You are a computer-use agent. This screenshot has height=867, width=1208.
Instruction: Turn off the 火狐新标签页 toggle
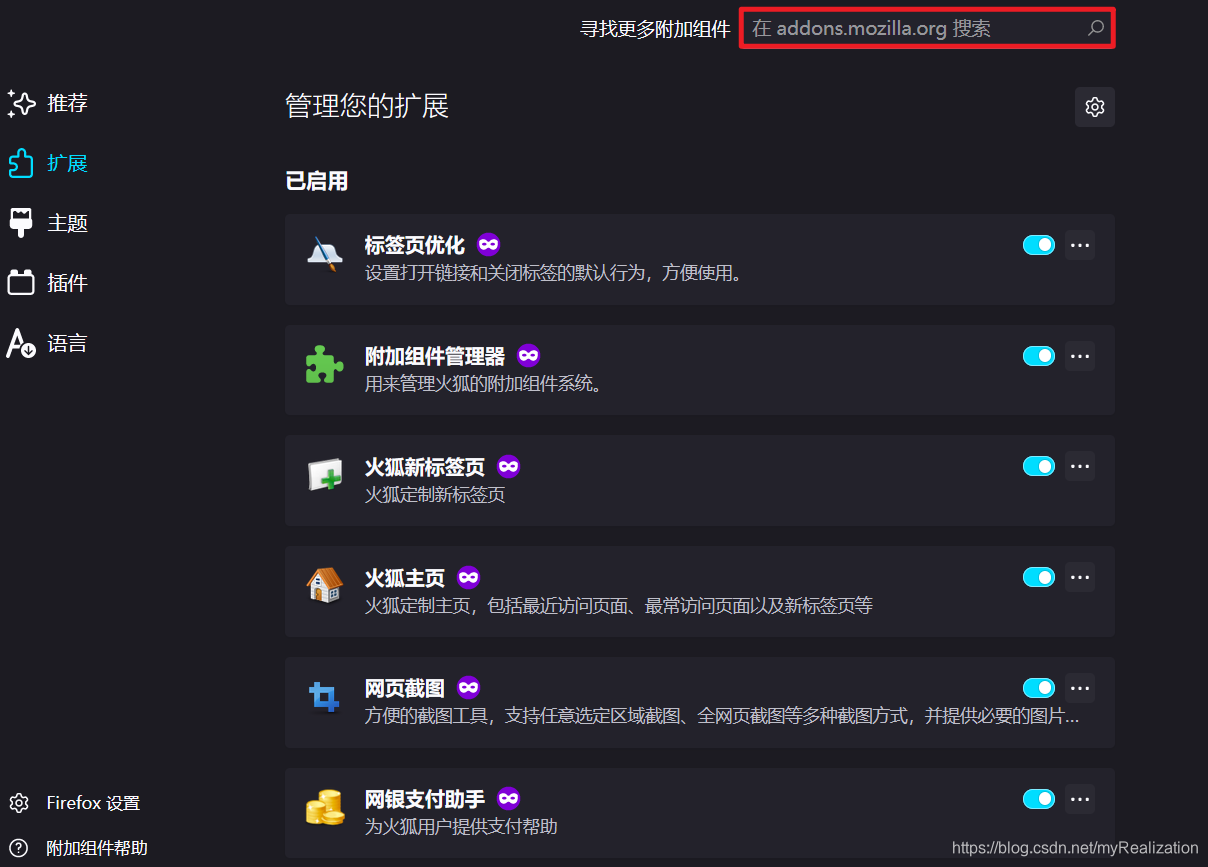coord(1039,466)
